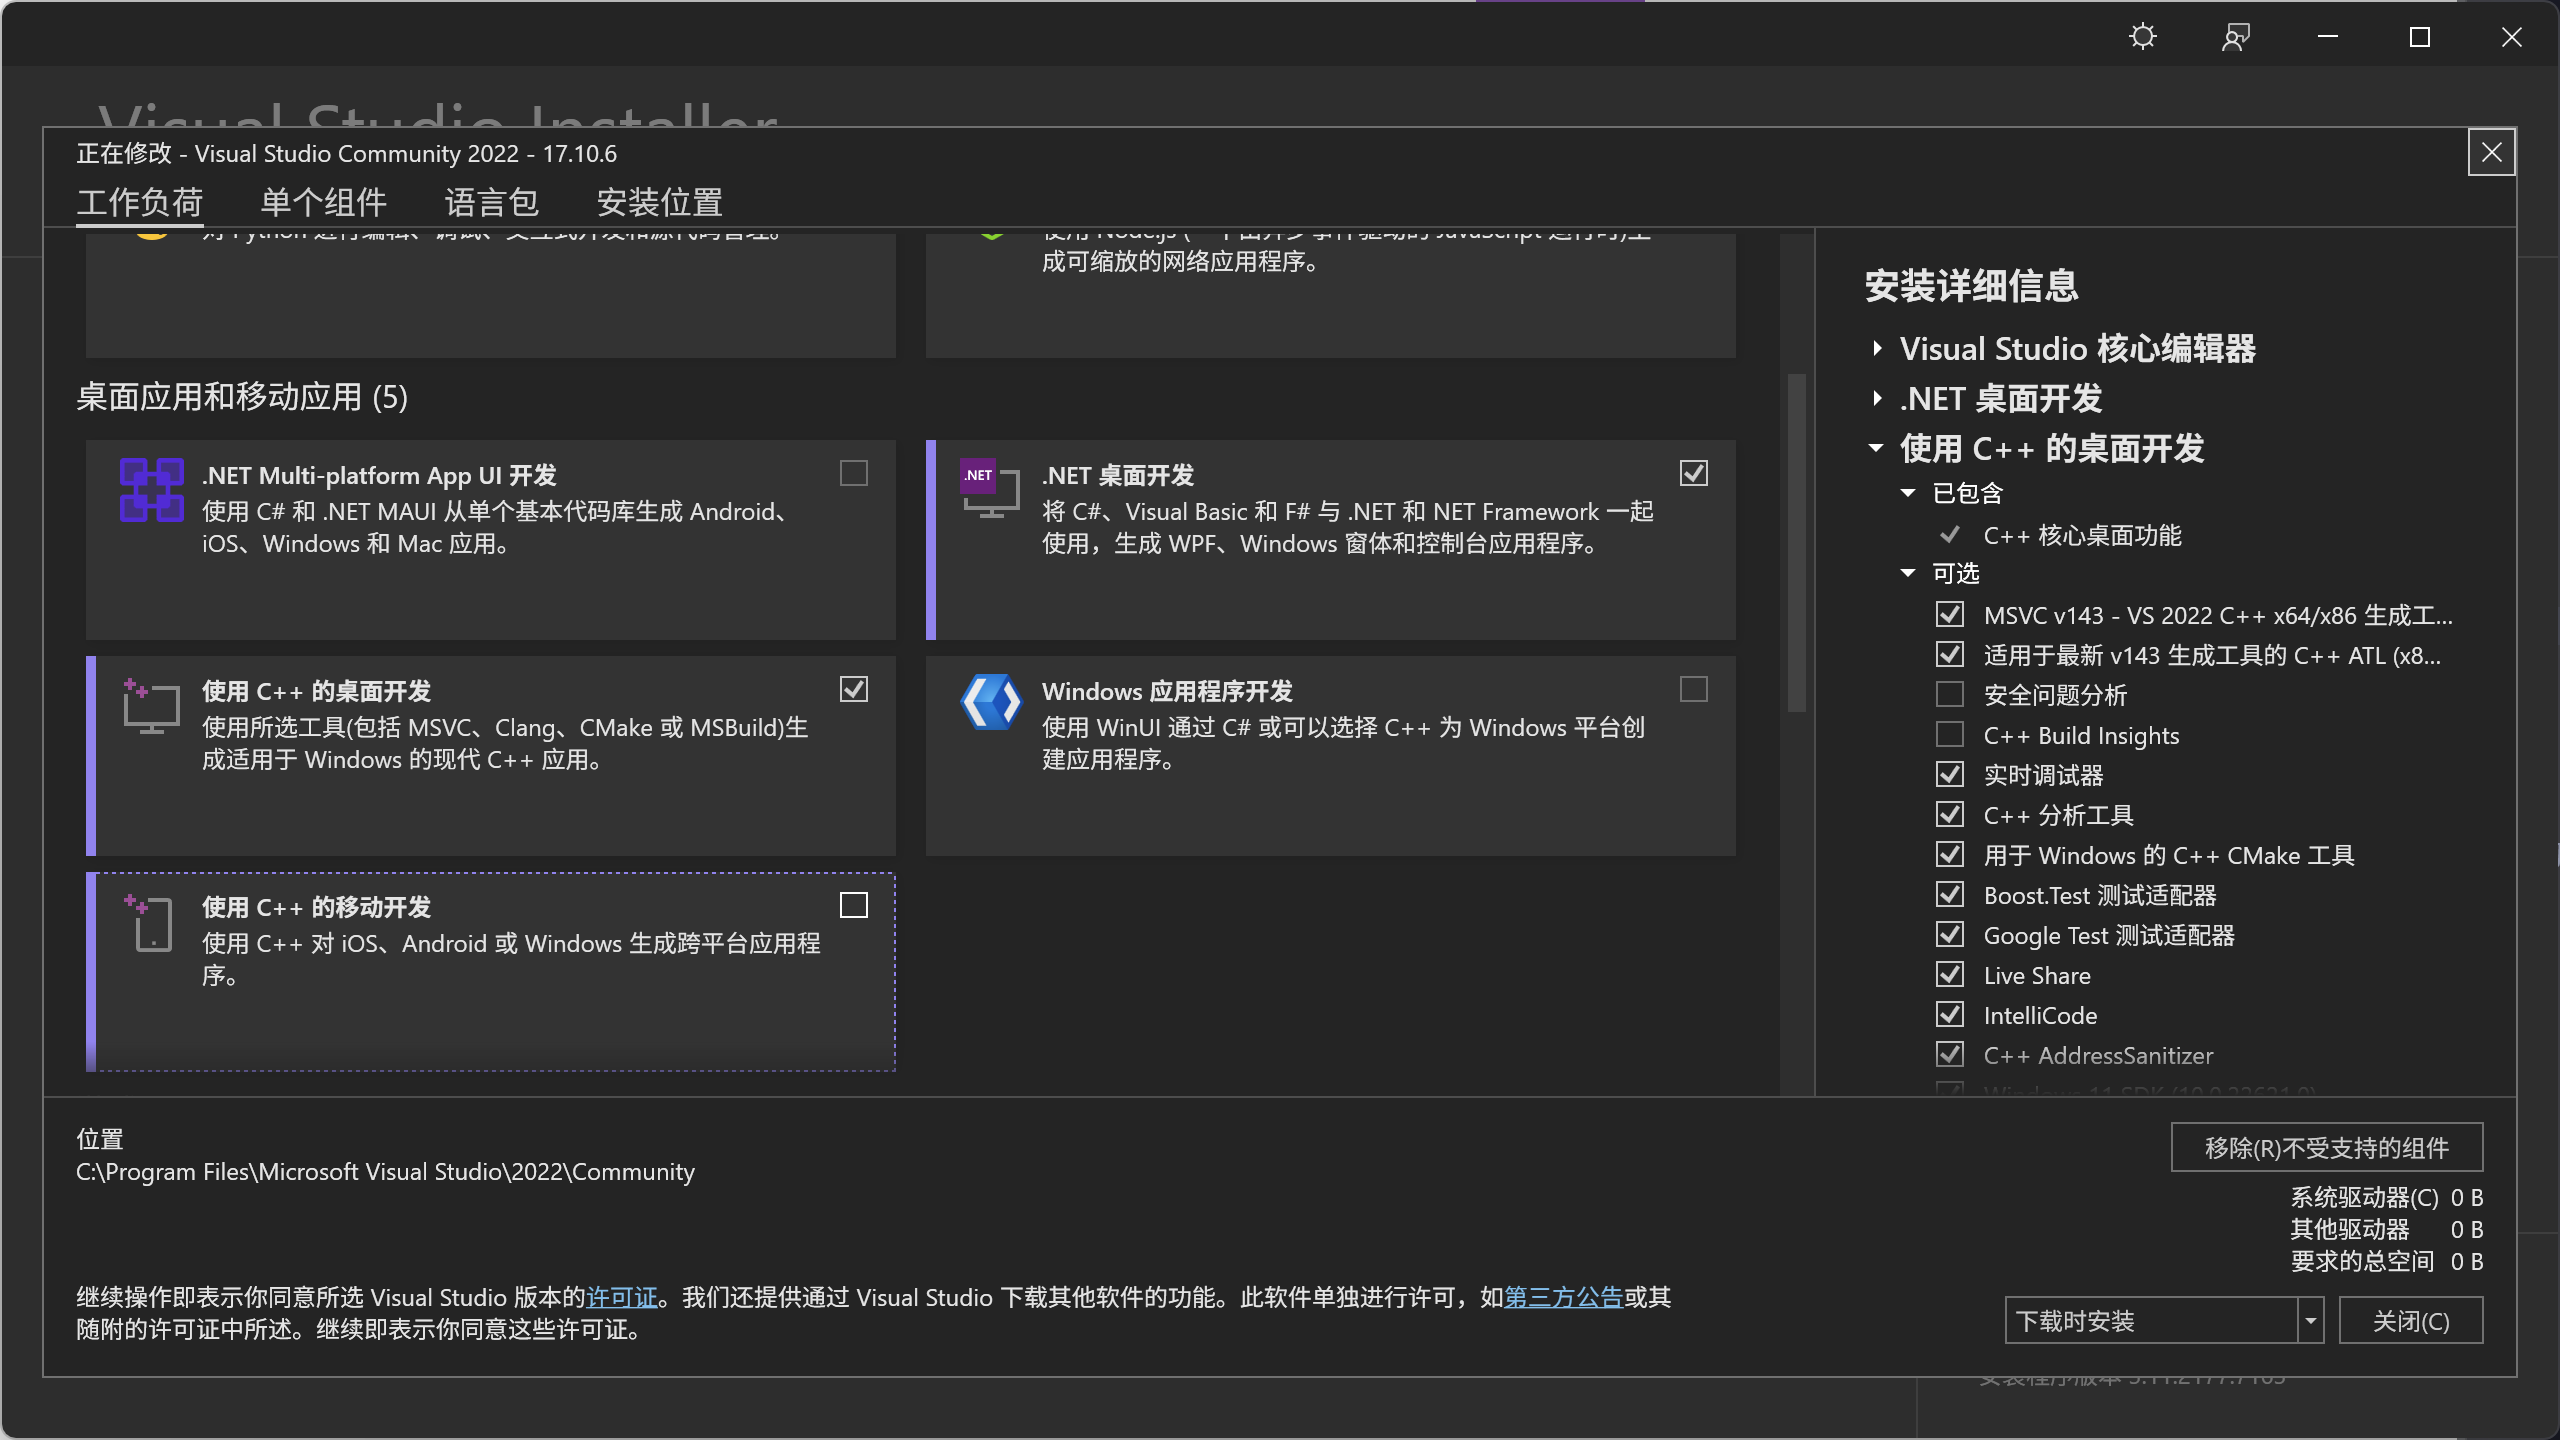
Task: Close the modify dialog with X
Action: [2491, 152]
